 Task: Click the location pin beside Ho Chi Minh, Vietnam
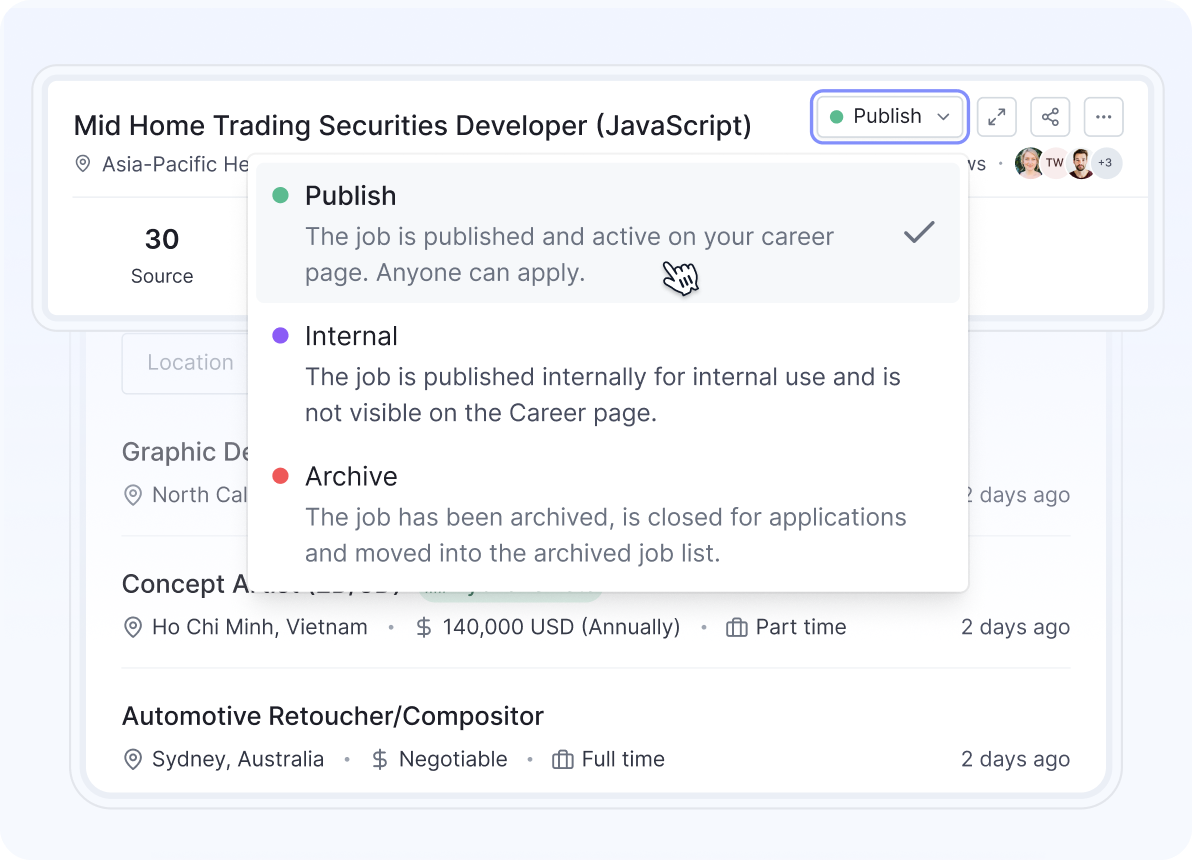(x=133, y=627)
